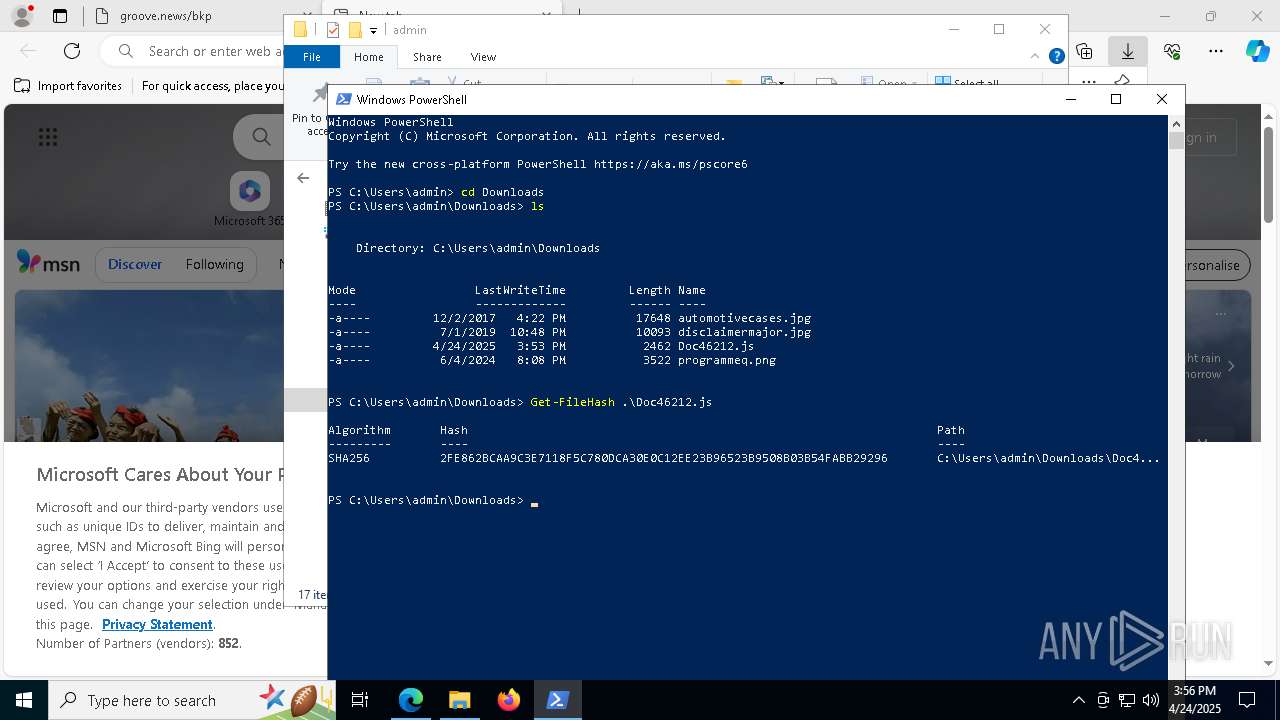Open Windows Start menu
The image size is (1280, 720).
tap(23, 700)
